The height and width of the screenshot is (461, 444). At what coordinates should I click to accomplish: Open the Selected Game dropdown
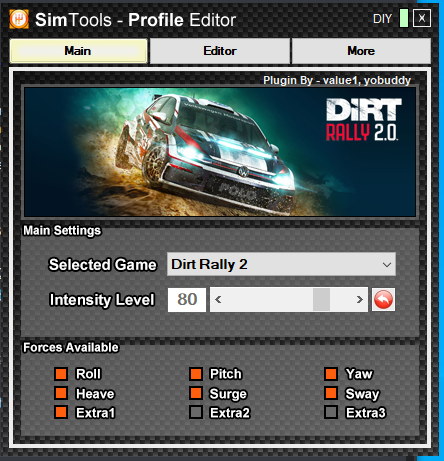[281, 264]
